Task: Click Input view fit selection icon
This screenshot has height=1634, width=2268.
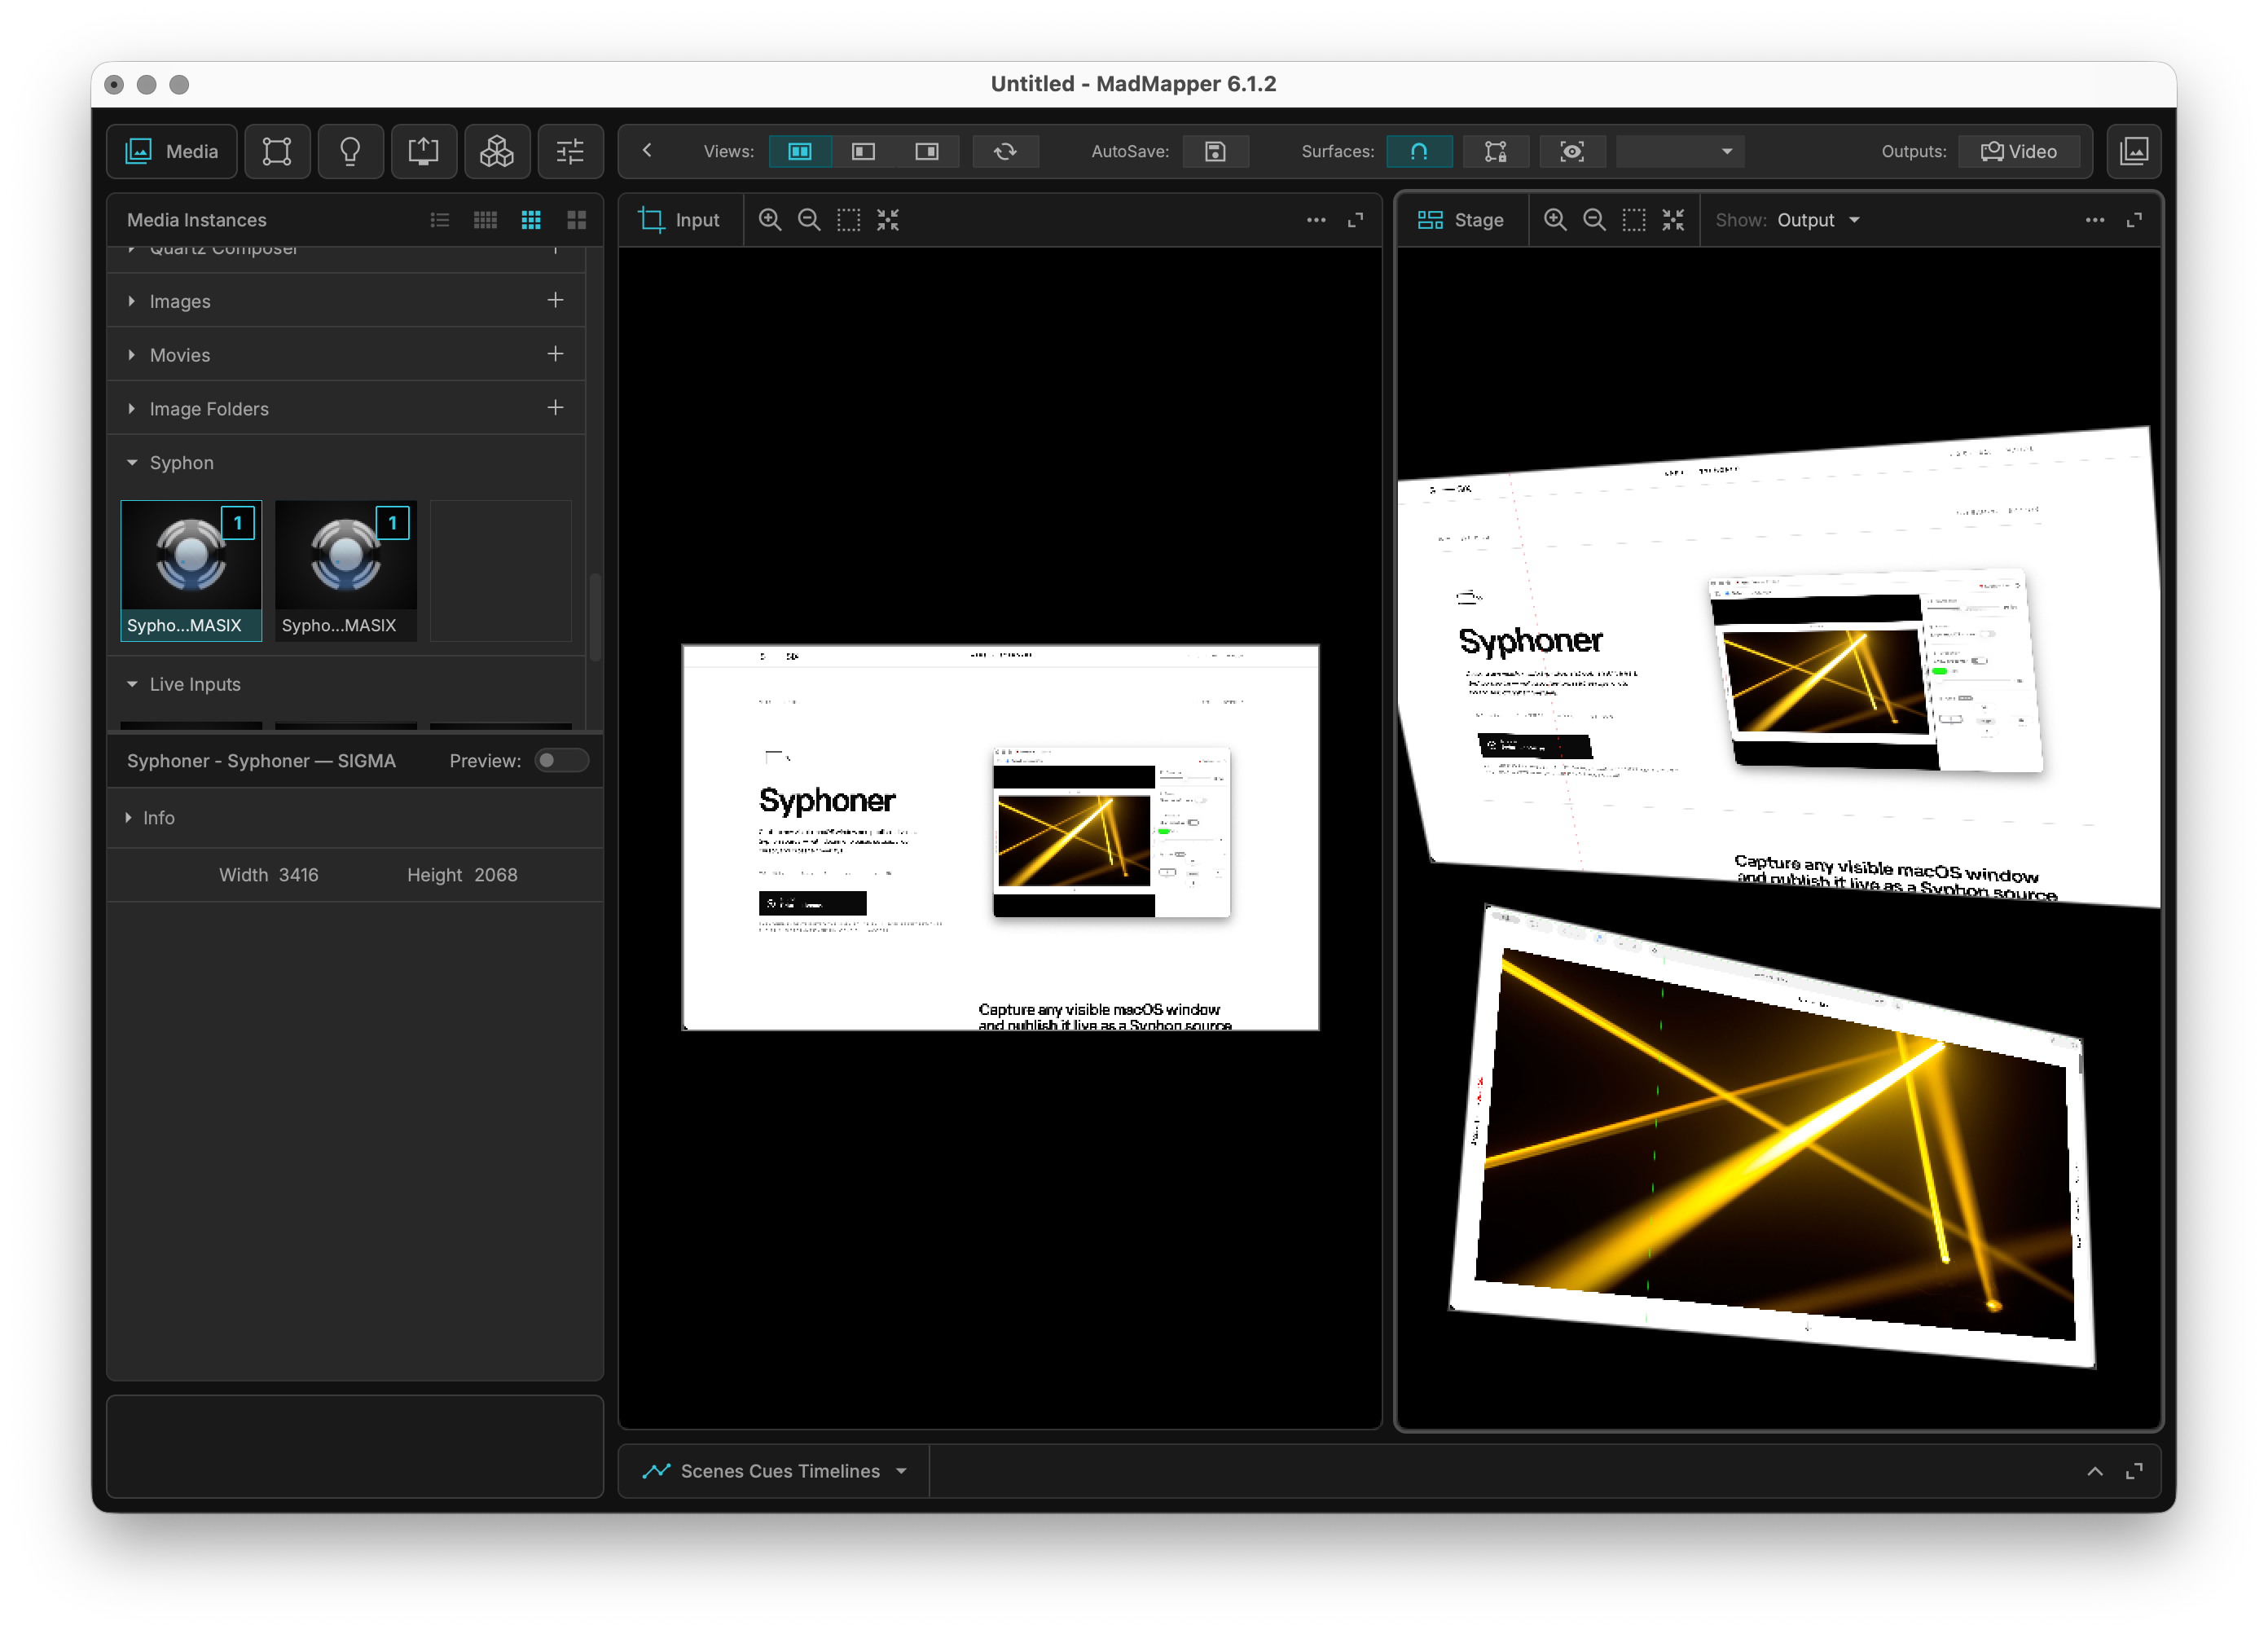Action: point(848,220)
